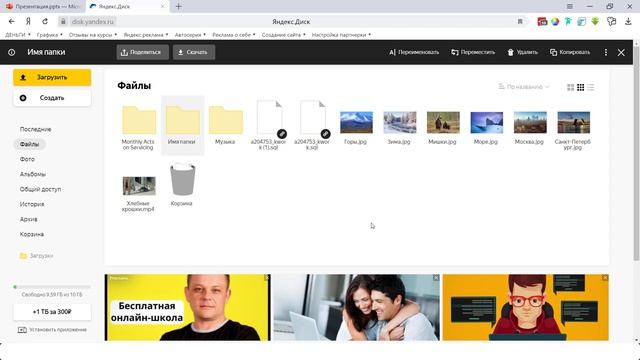
Task: Move folder via Переместить
Action: (x=473, y=52)
